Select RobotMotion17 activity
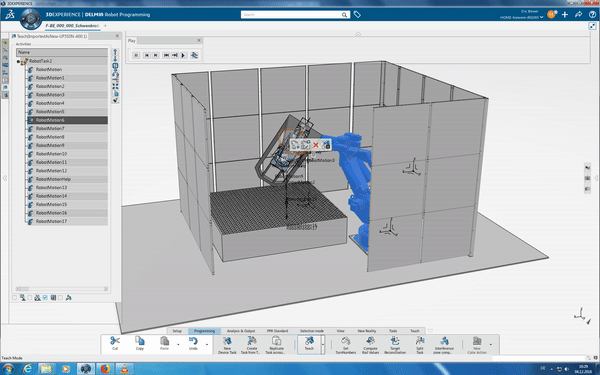Viewport: 600px width, 375px height. tap(67, 221)
